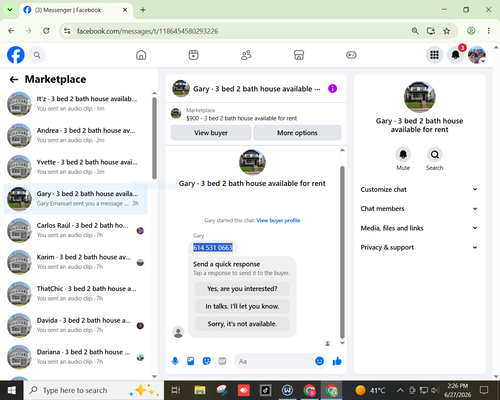The image size is (500, 400).
Task: Open the tab search dropdown
Action: (10, 10)
